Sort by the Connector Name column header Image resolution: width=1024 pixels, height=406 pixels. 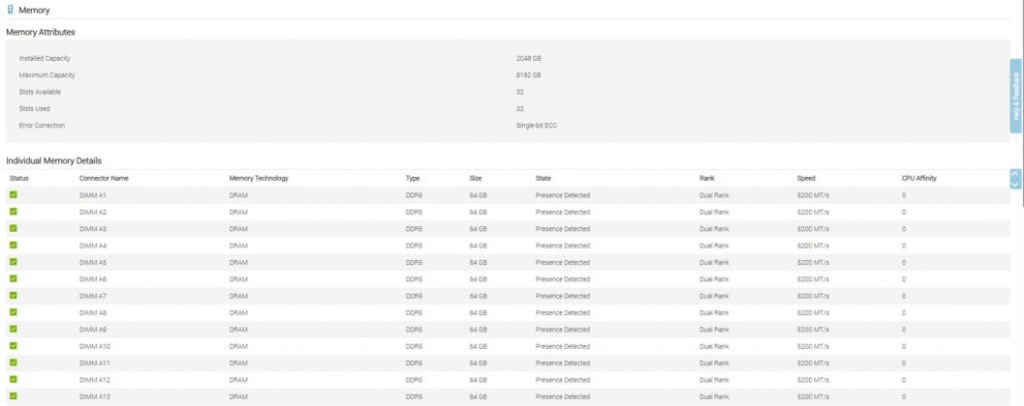pyautogui.click(x=104, y=178)
